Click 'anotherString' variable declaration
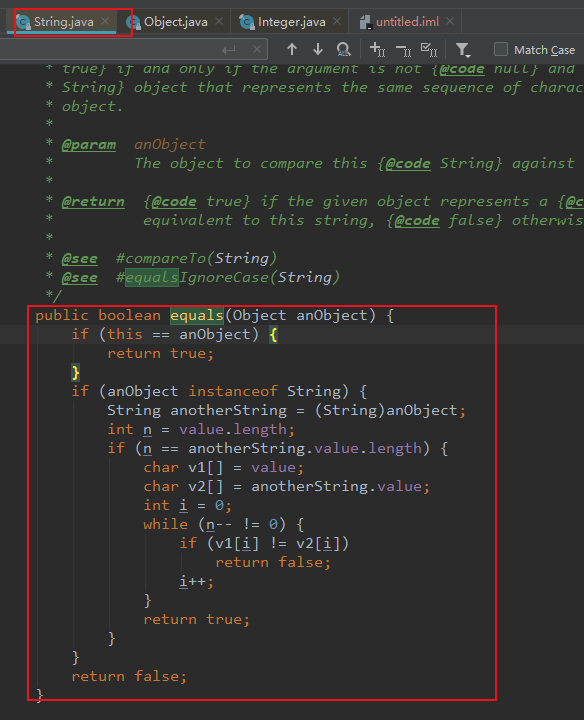The width and height of the screenshot is (584, 720). click(229, 410)
